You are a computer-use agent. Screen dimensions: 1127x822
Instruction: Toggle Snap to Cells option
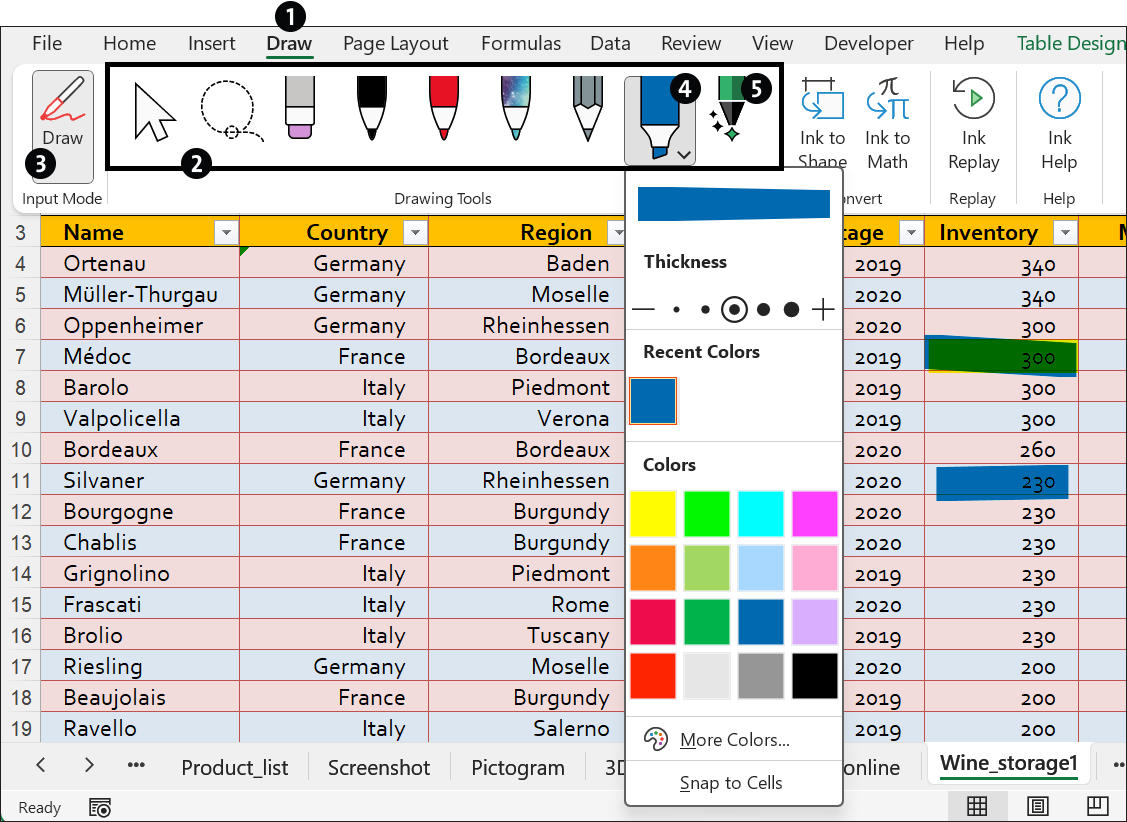pos(733,782)
